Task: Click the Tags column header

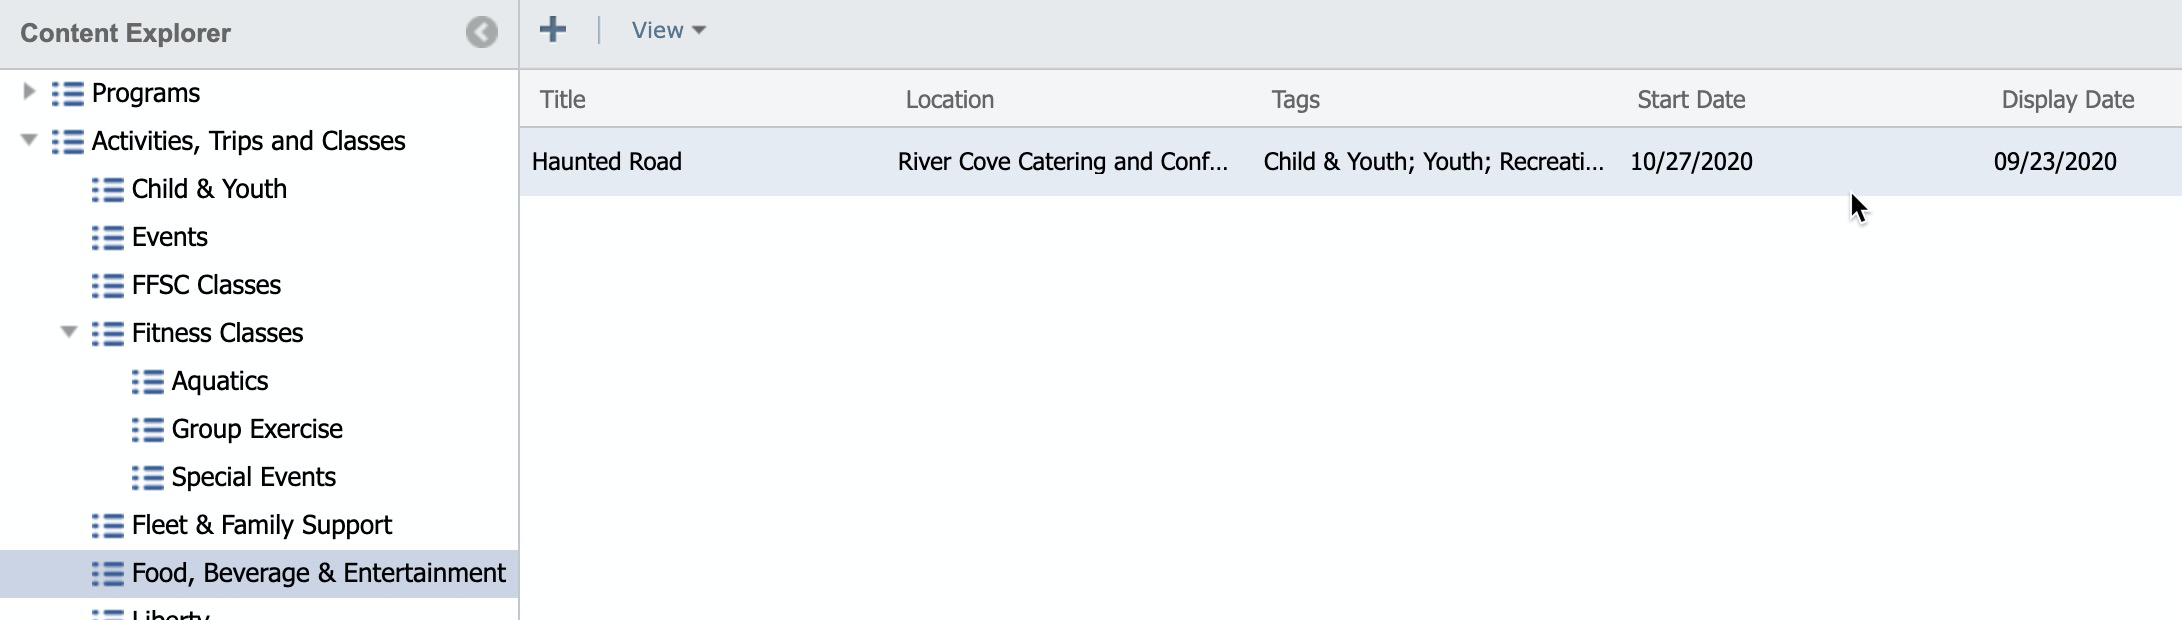Action: point(1295,99)
